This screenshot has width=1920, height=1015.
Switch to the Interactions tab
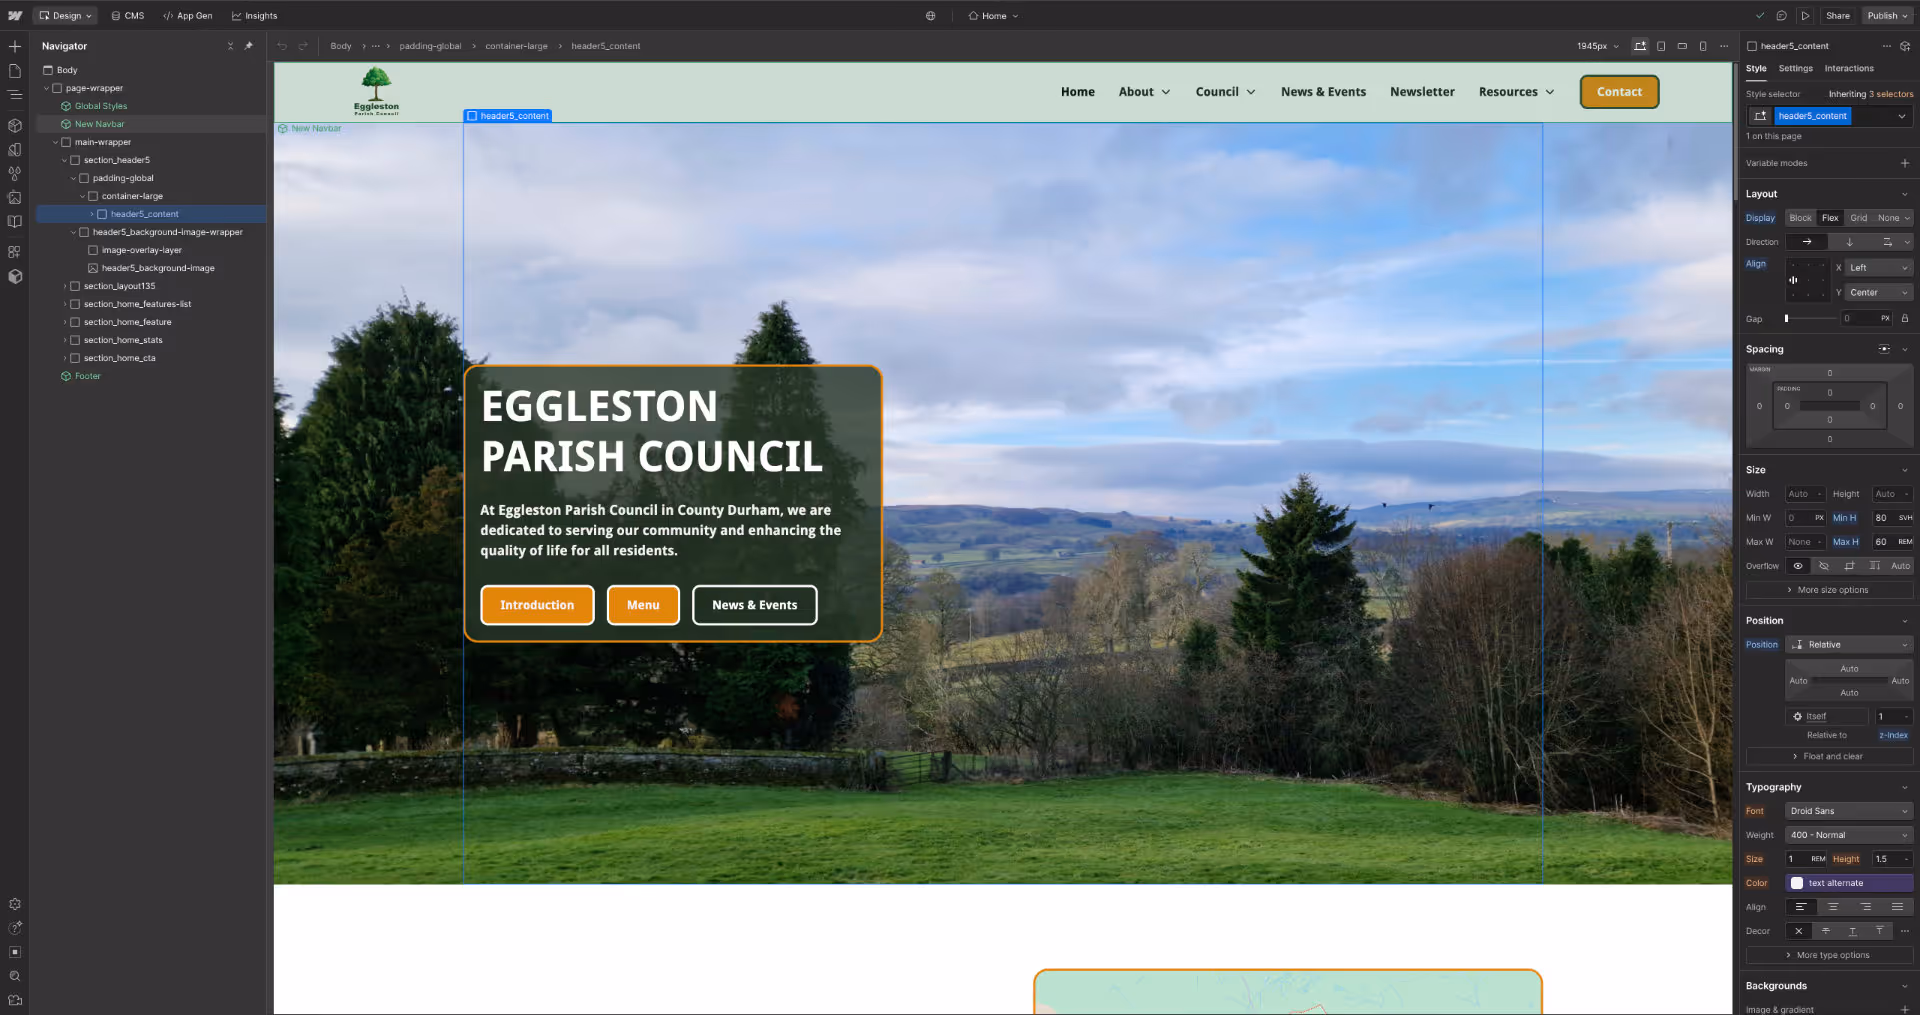1849,69
